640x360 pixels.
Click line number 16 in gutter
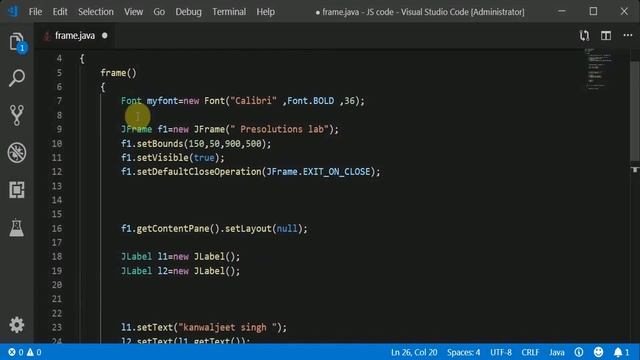[57, 228]
